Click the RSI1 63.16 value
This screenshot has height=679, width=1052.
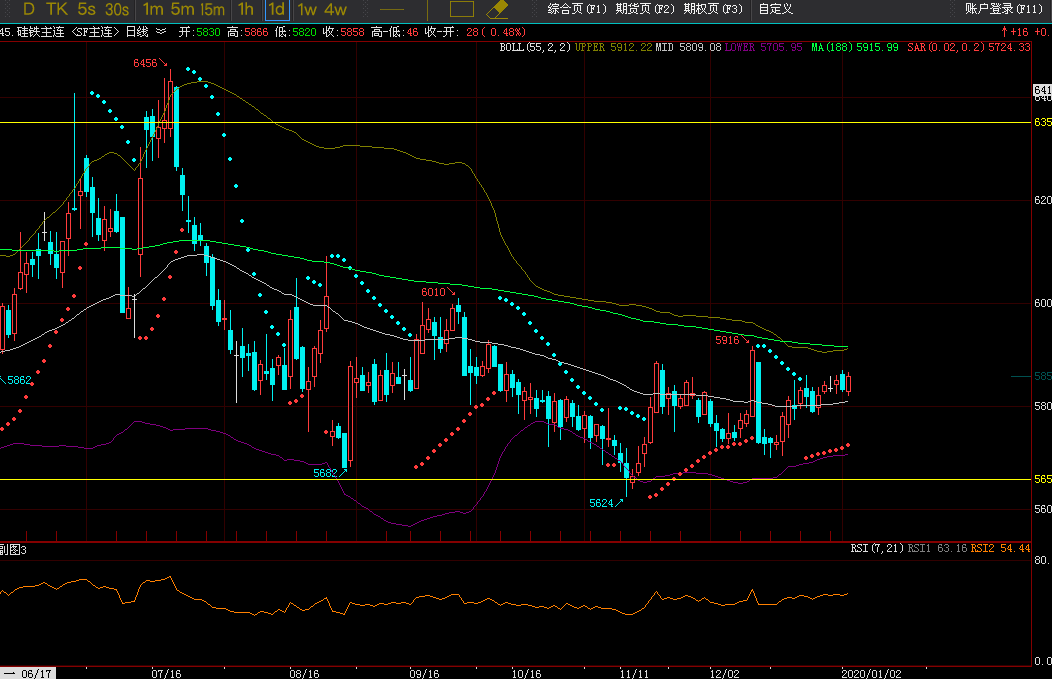937,548
